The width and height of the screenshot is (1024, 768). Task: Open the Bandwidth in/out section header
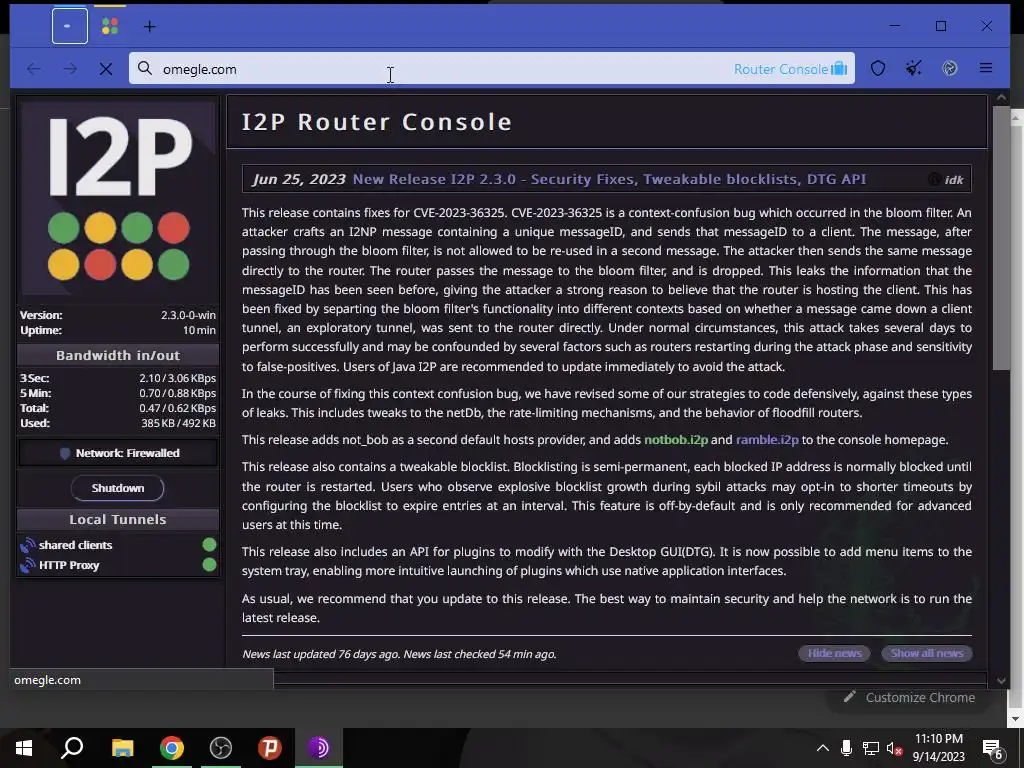coord(118,355)
